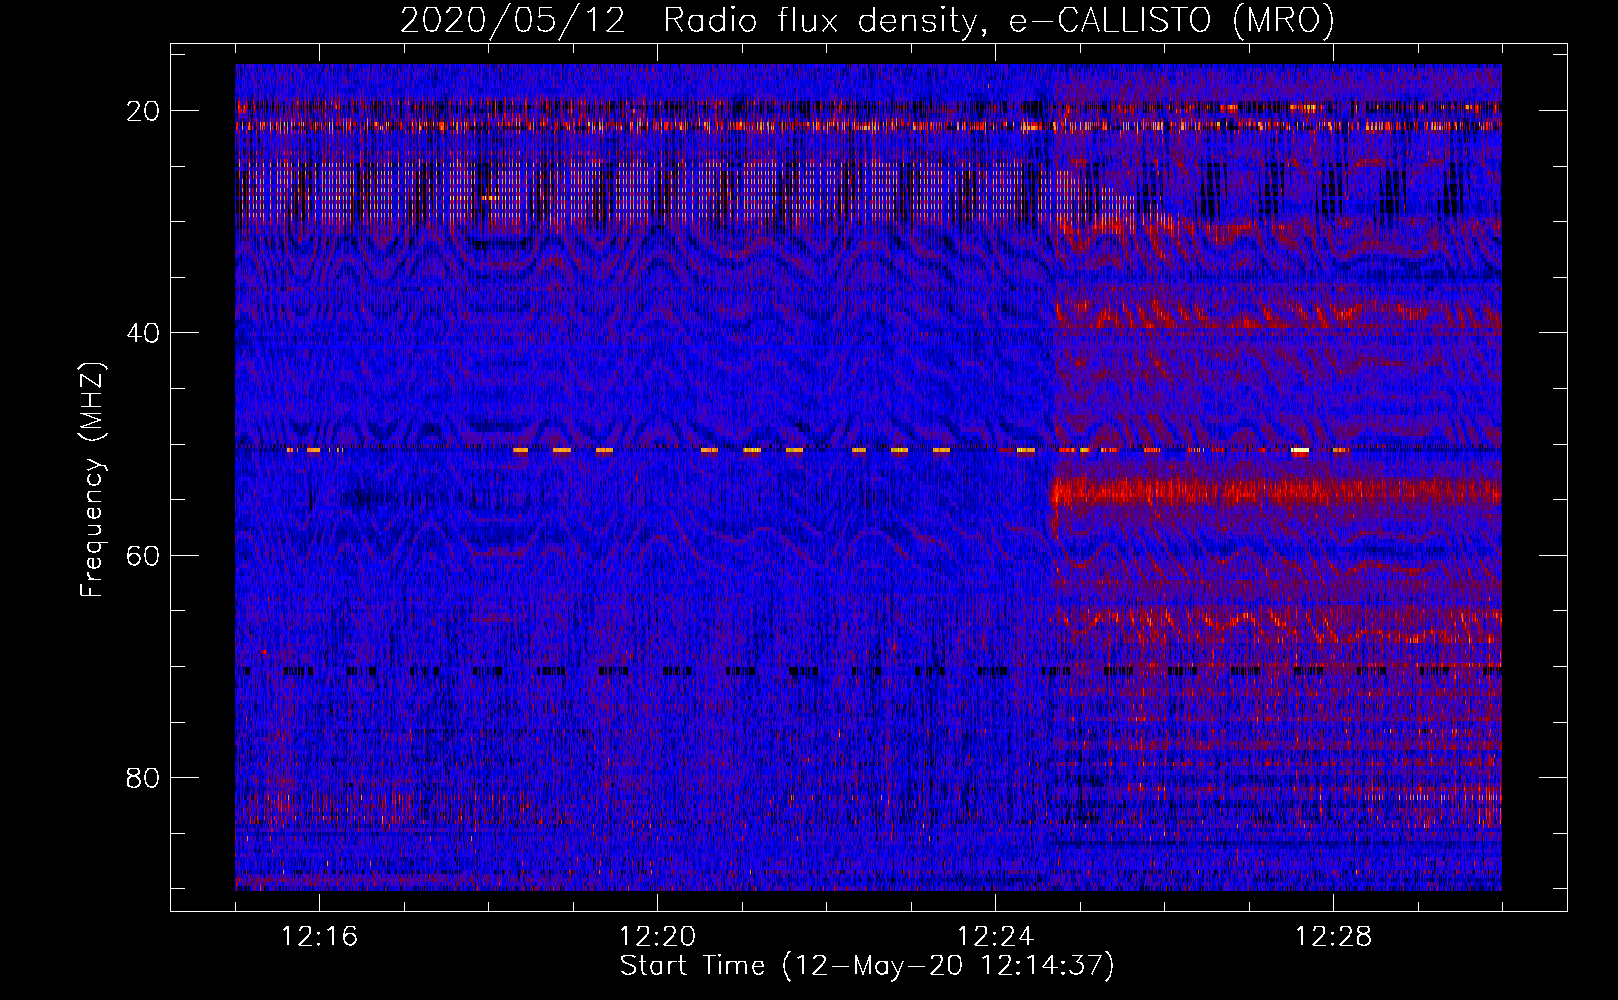Click the 60 MHz frequency tick label
Screen dimensions: 1618x1000
tap(144, 555)
